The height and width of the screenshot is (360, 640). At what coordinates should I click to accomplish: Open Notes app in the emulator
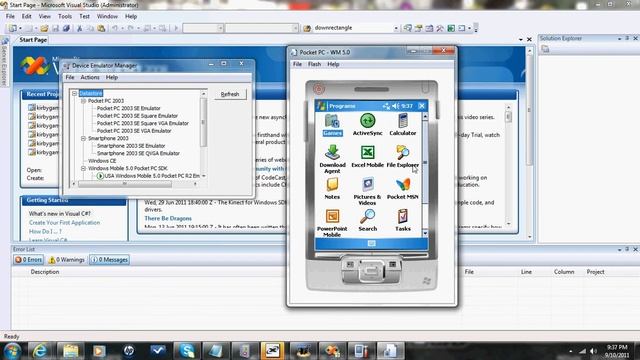pos(332,189)
